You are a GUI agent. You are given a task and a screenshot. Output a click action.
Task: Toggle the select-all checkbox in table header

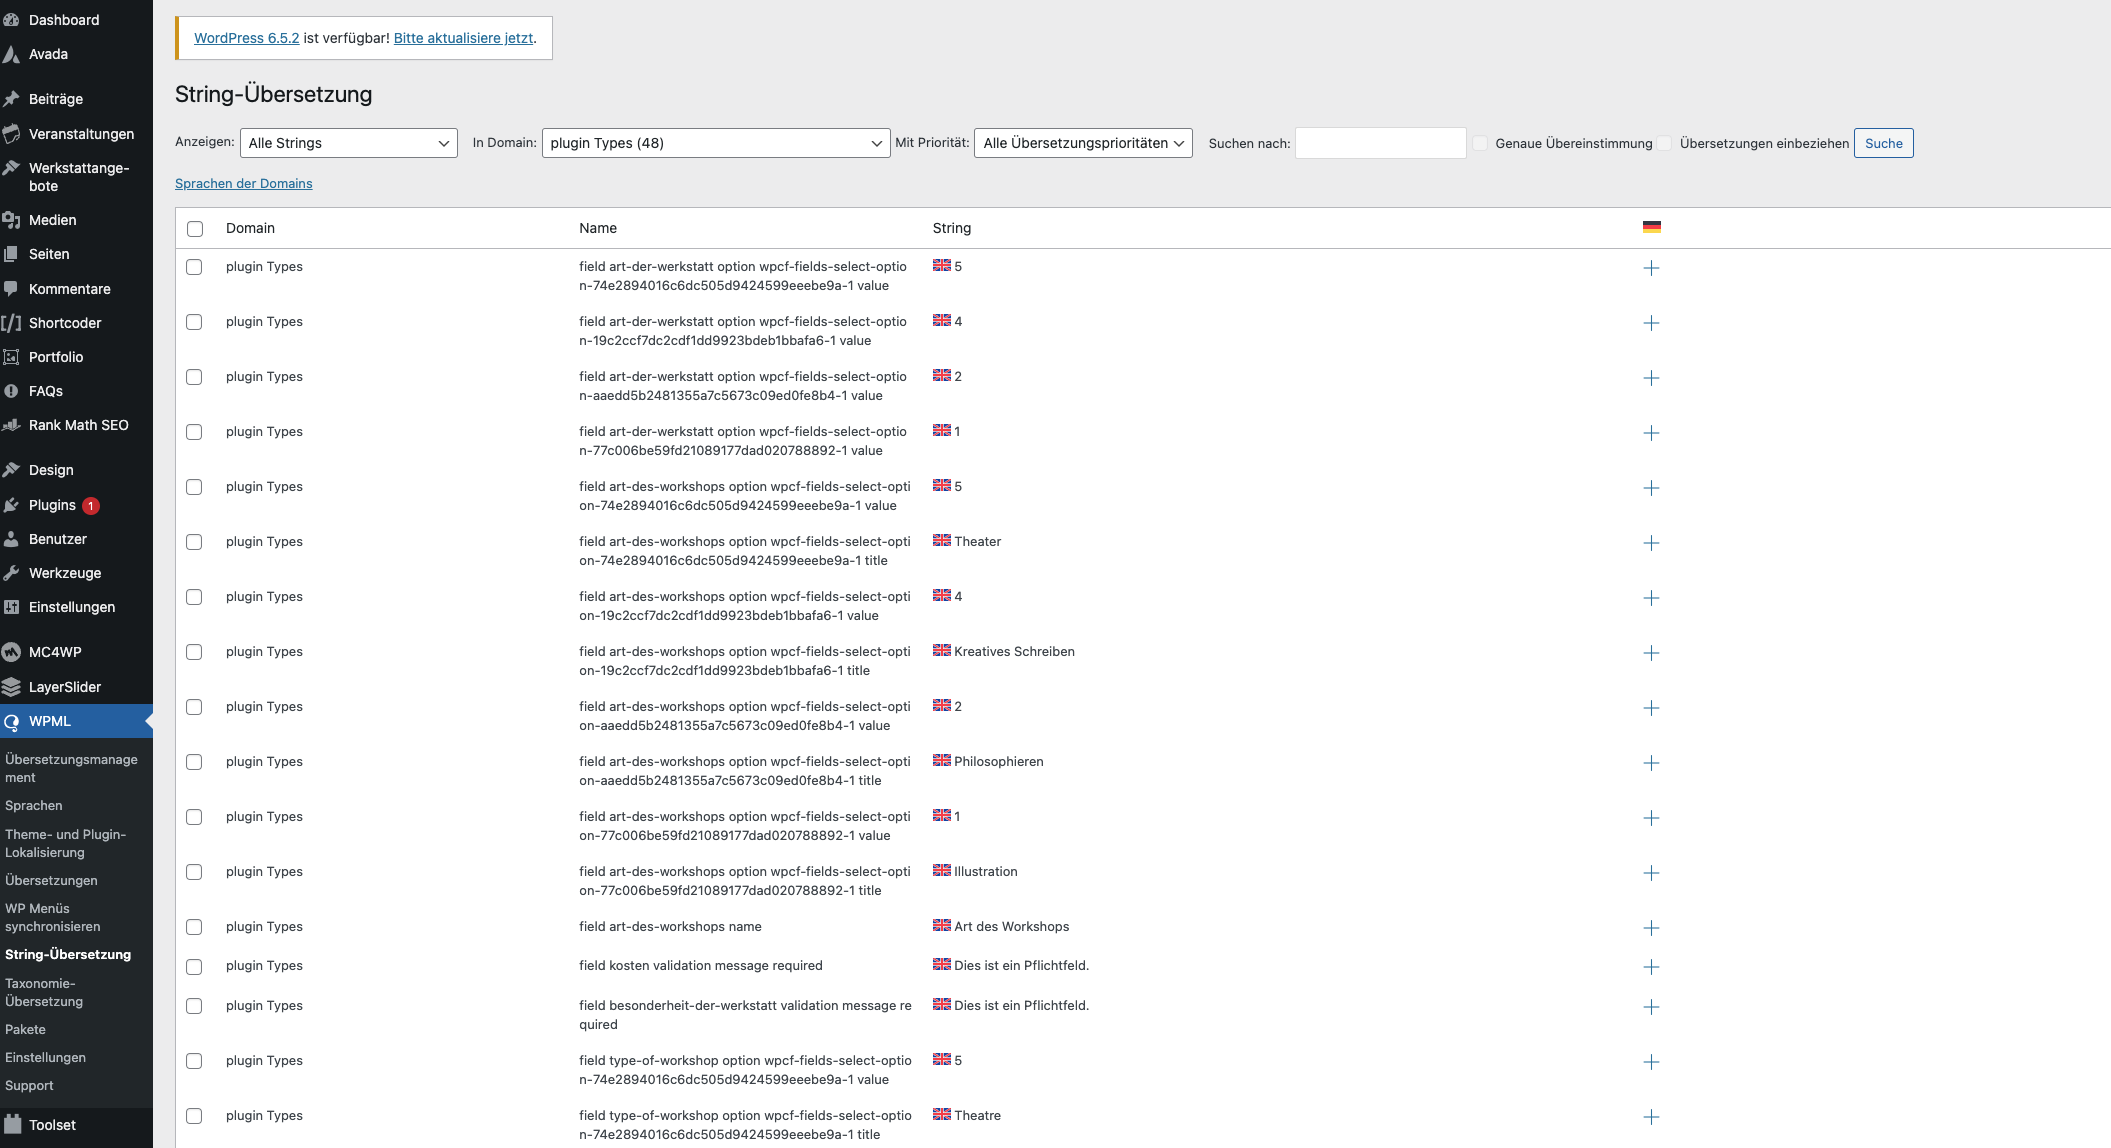[195, 229]
